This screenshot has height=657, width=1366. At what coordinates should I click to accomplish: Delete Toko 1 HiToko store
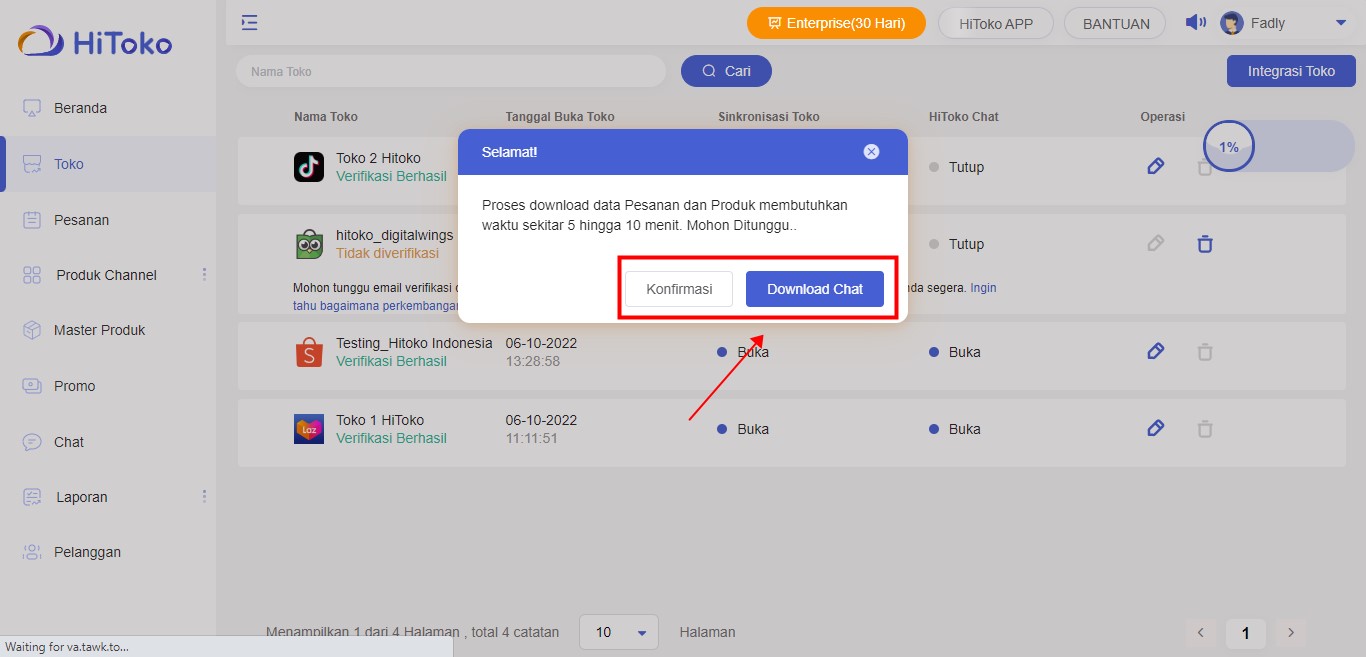click(1205, 428)
